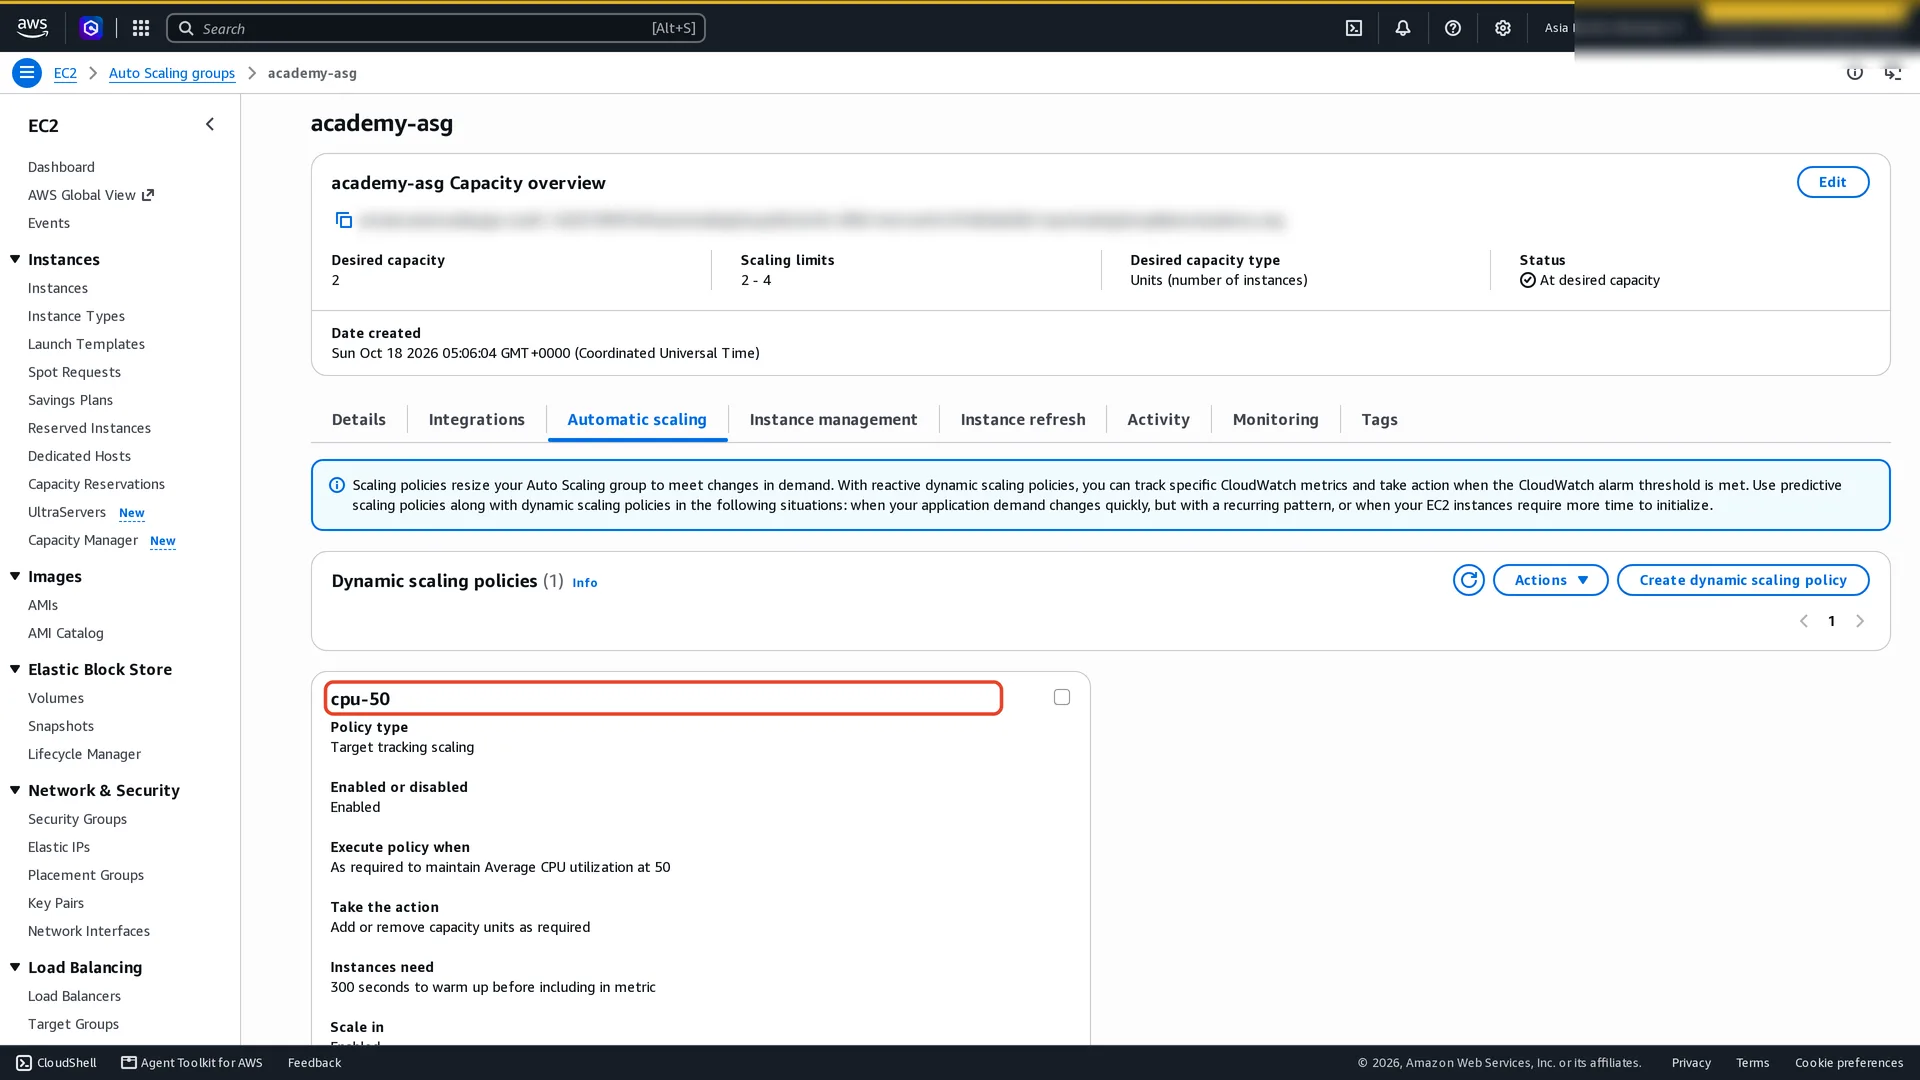This screenshot has height=1080, width=1920.
Task: Collapse the Load Balancing section
Action: [x=15, y=968]
